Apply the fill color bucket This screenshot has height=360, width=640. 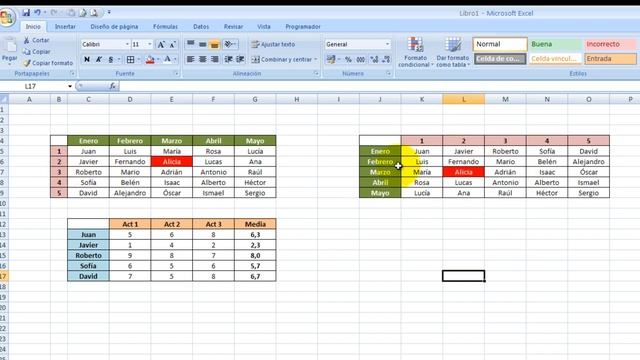coord(150,60)
